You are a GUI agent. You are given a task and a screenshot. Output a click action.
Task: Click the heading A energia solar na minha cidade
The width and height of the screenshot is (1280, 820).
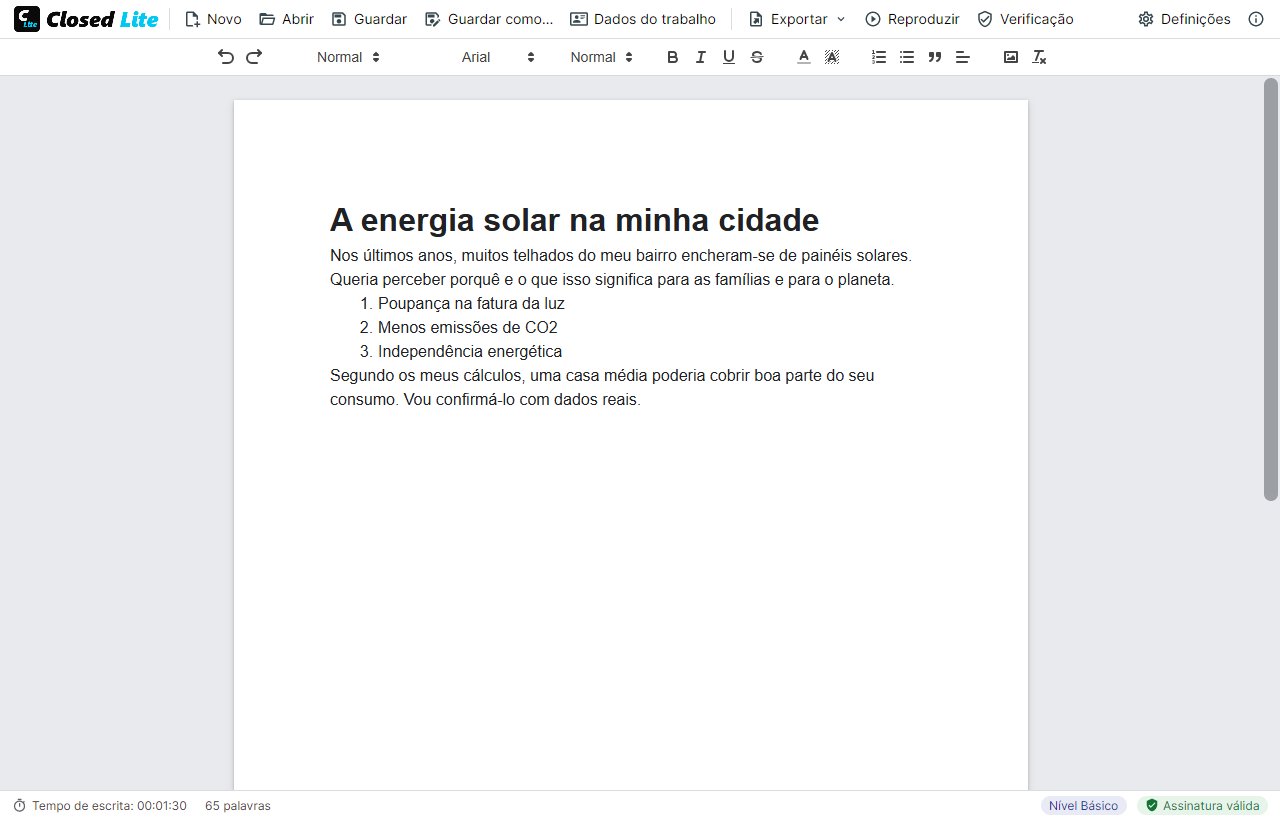pos(574,220)
